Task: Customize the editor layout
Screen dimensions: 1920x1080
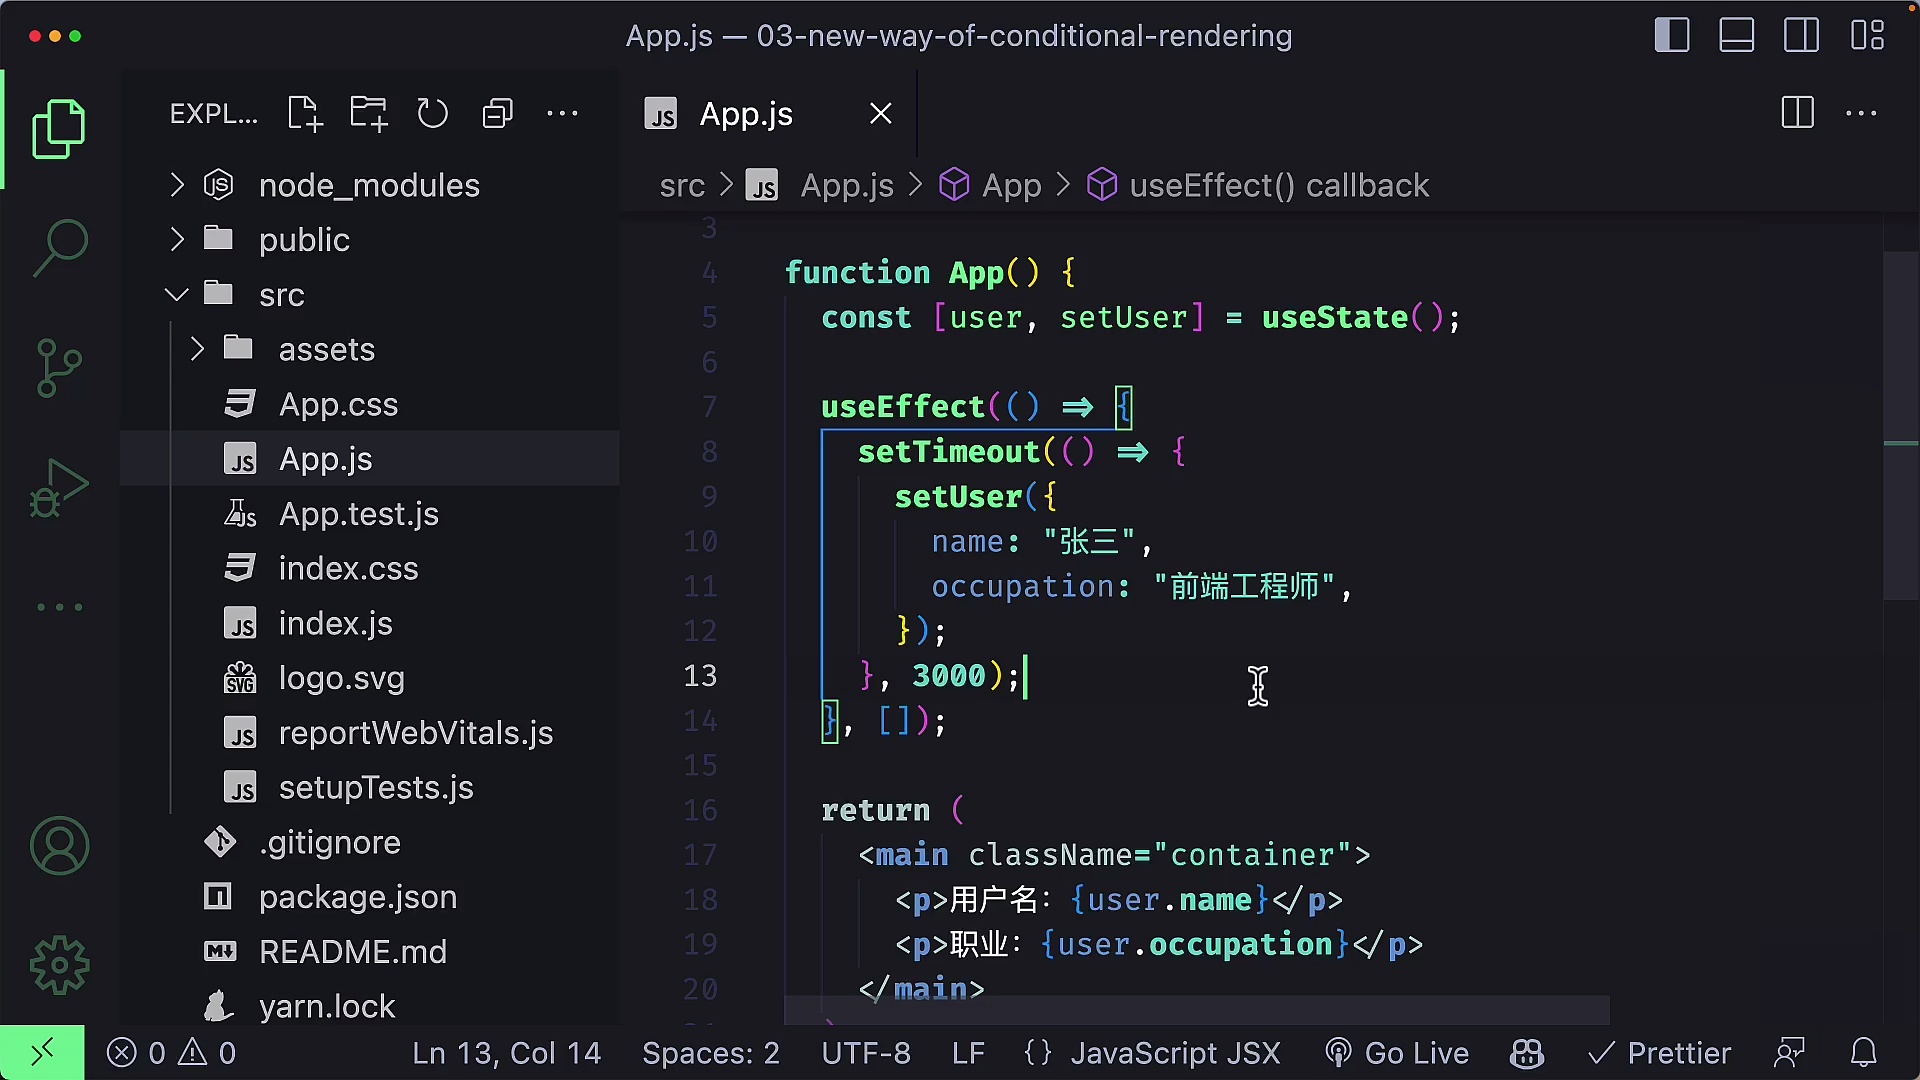Action: tap(1867, 36)
